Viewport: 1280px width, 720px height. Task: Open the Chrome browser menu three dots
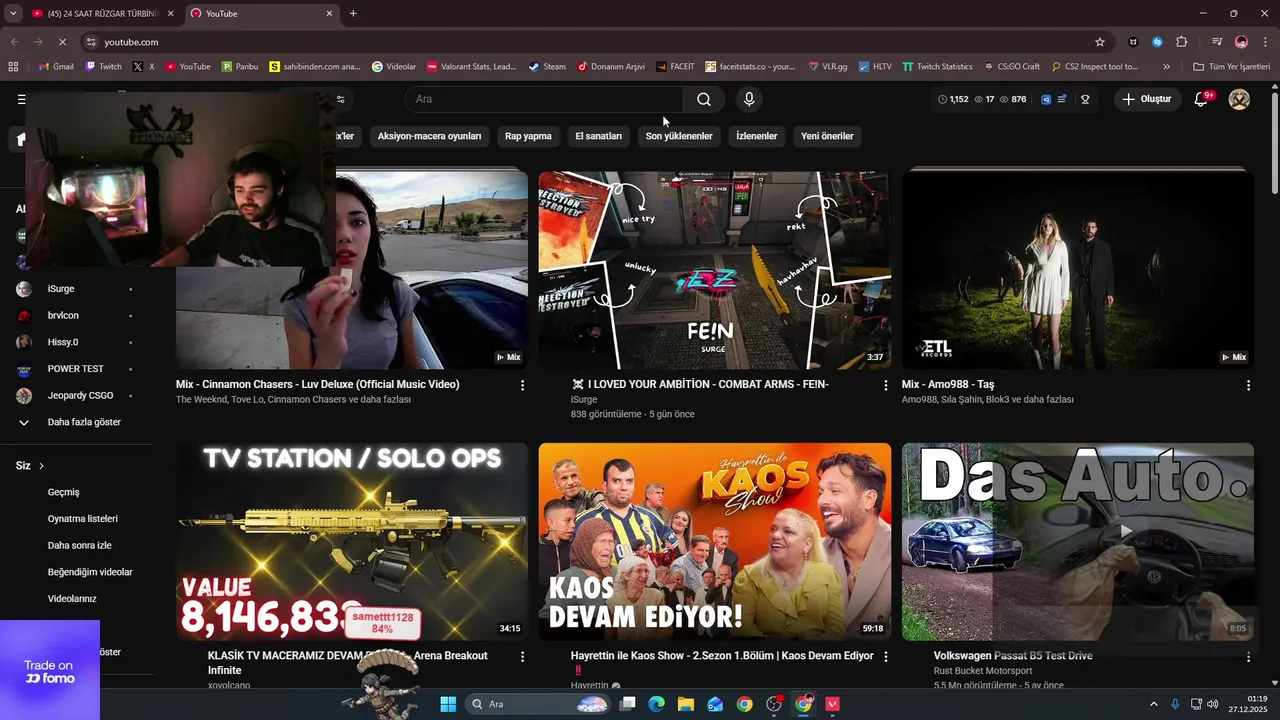tap(1265, 42)
